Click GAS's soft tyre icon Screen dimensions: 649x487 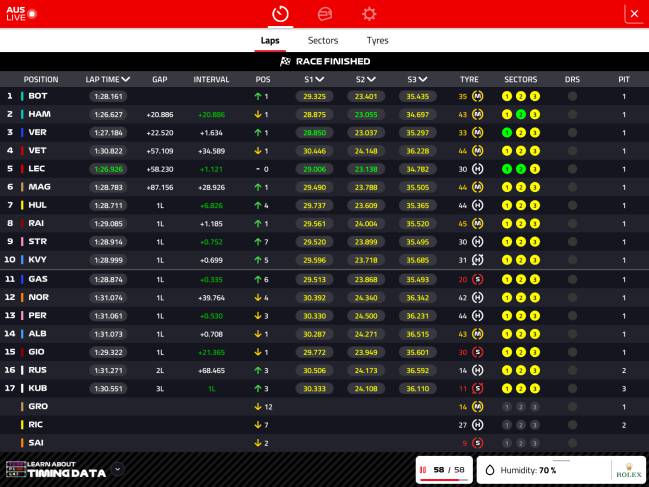478,280
